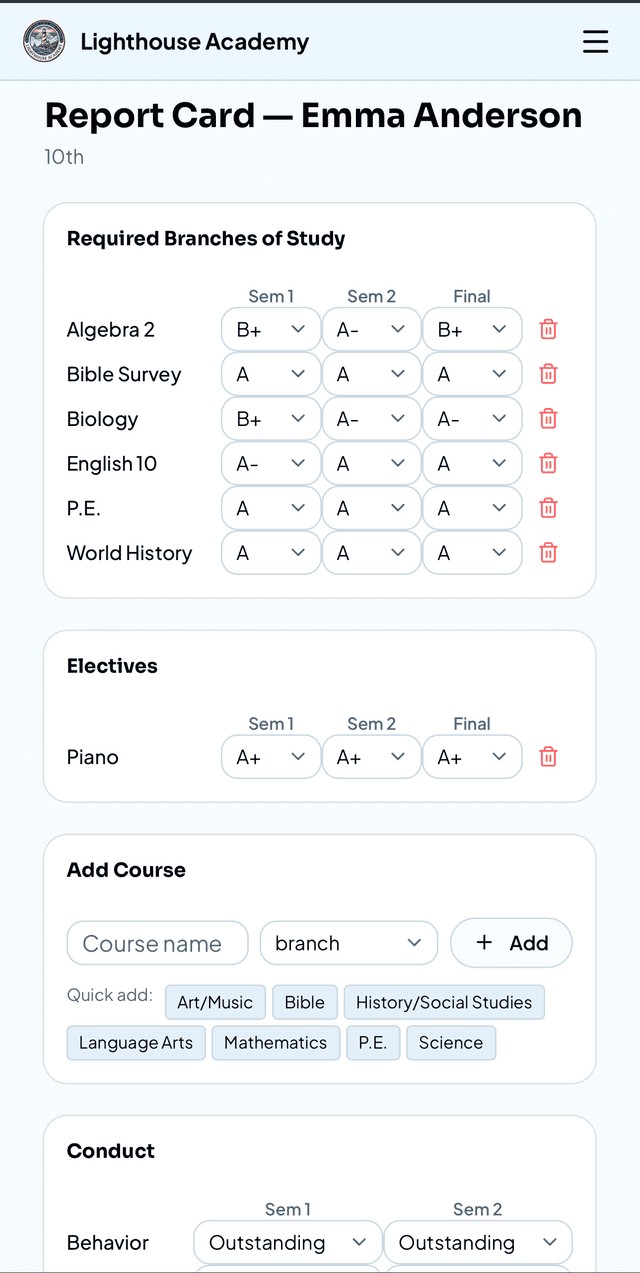Delete the Algebra 2 course
The height and width of the screenshot is (1273, 640).
548,329
